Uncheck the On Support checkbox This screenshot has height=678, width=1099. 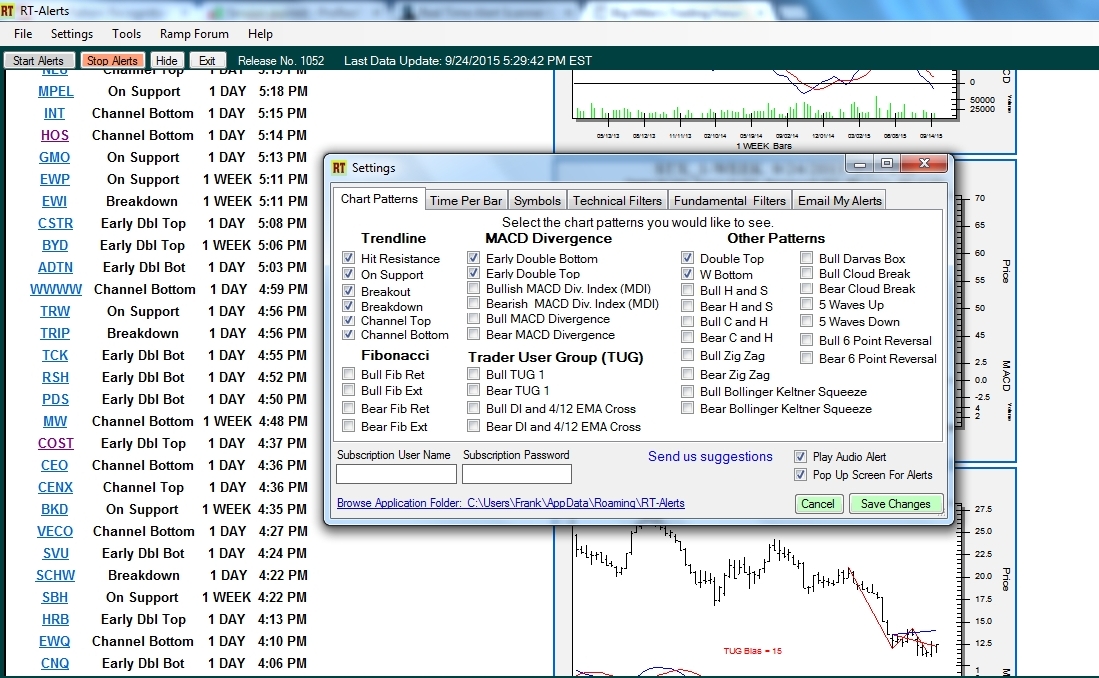pyautogui.click(x=348, y=274)
